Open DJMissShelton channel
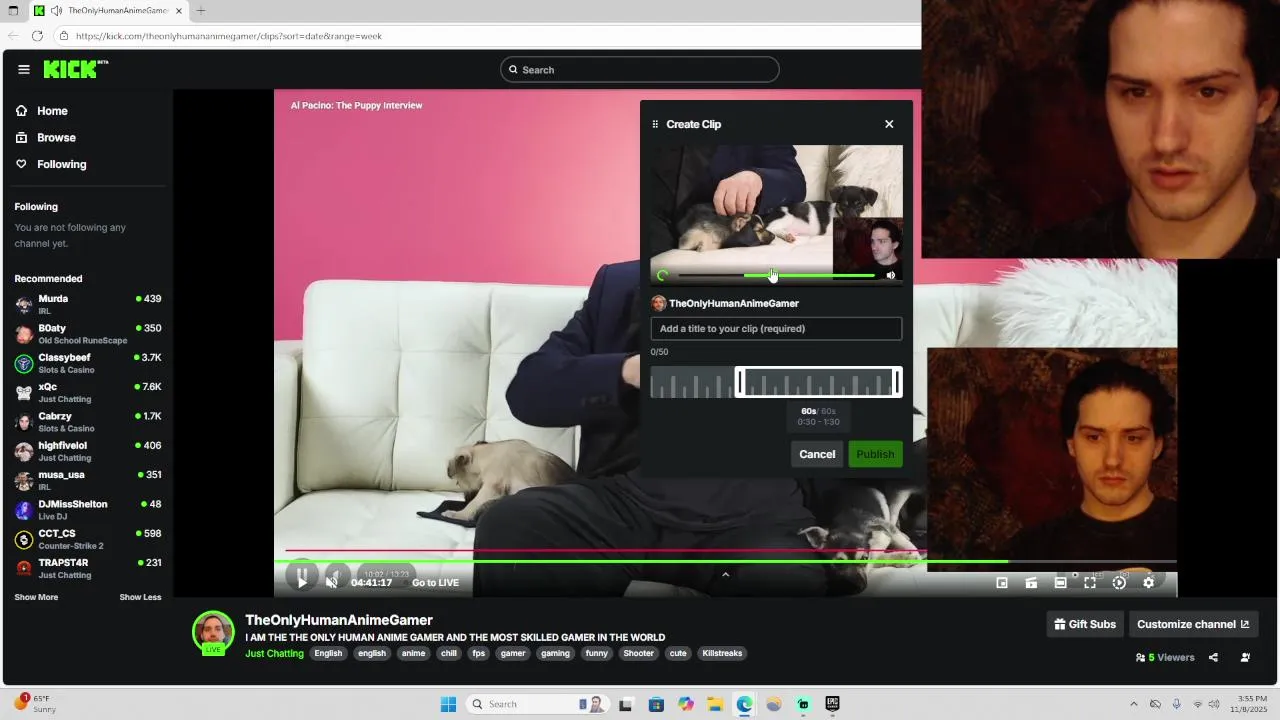 pyautogui.click(x=88, y=510)
